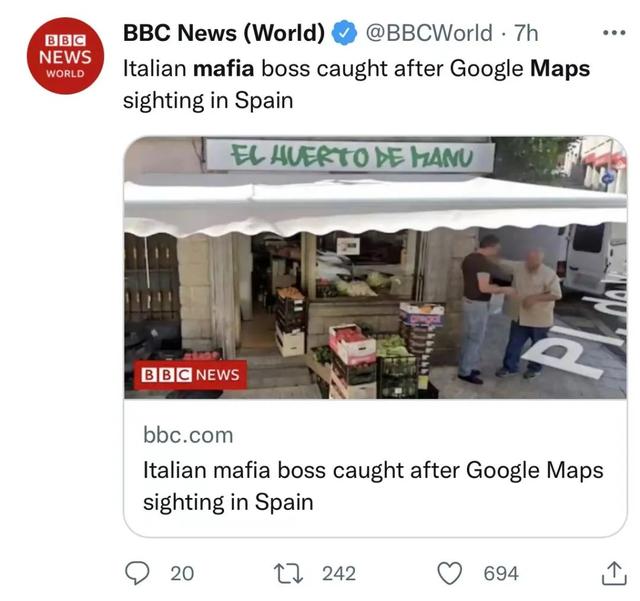
Task: Click the blue verified checkmark badge
Action: pyautogui.click(x=343, y=34)
